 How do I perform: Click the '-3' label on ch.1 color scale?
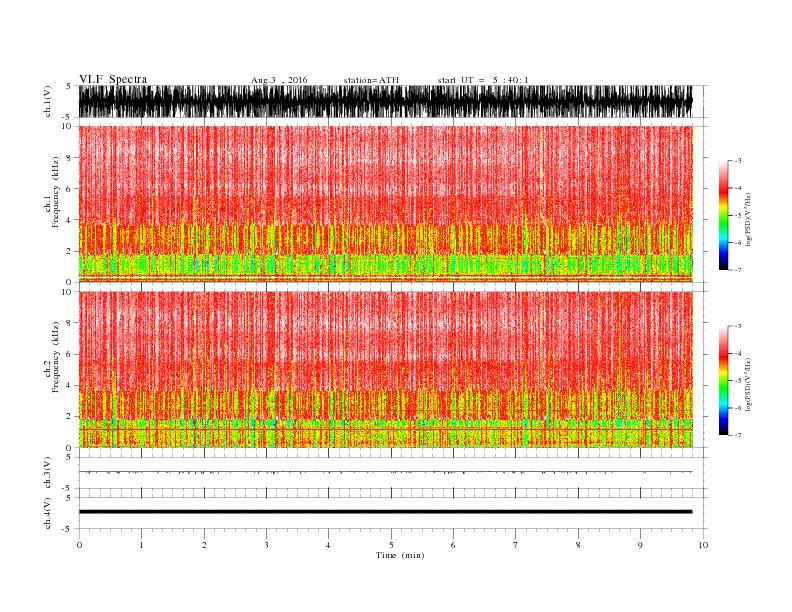pos(737,161)
